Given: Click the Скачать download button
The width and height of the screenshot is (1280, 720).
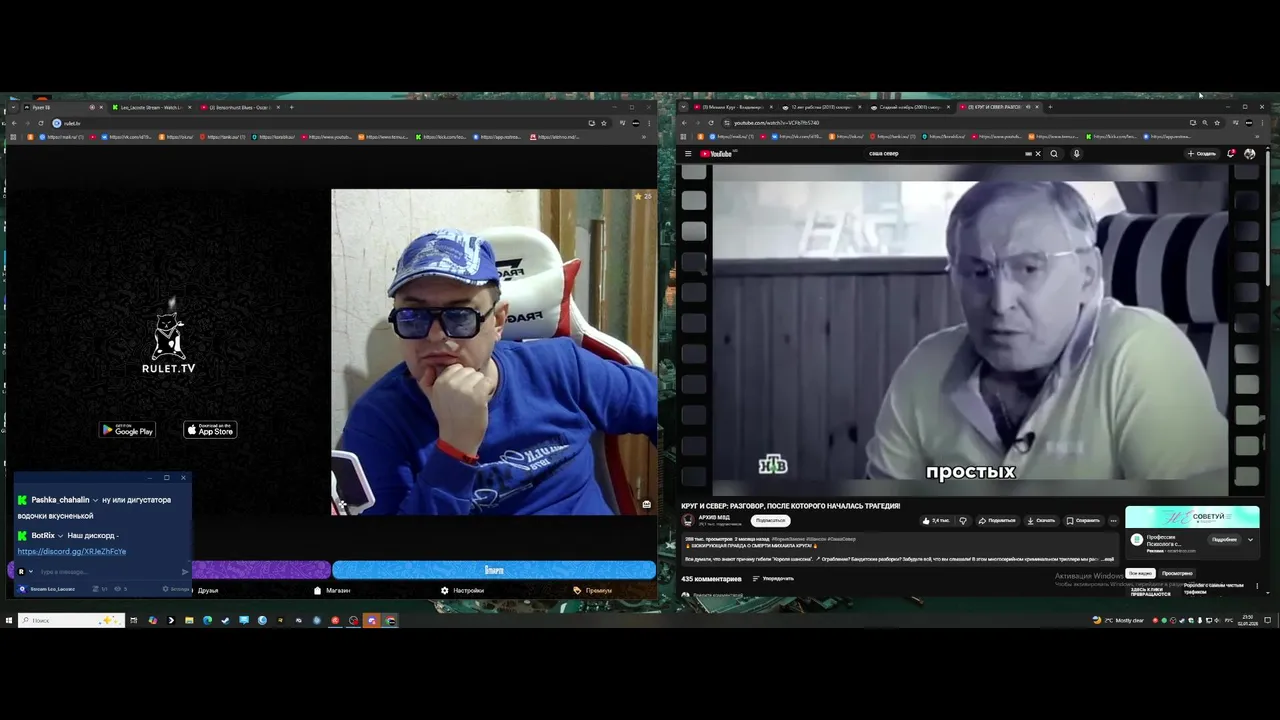Looking at the screenshot, I should 1041,521.
